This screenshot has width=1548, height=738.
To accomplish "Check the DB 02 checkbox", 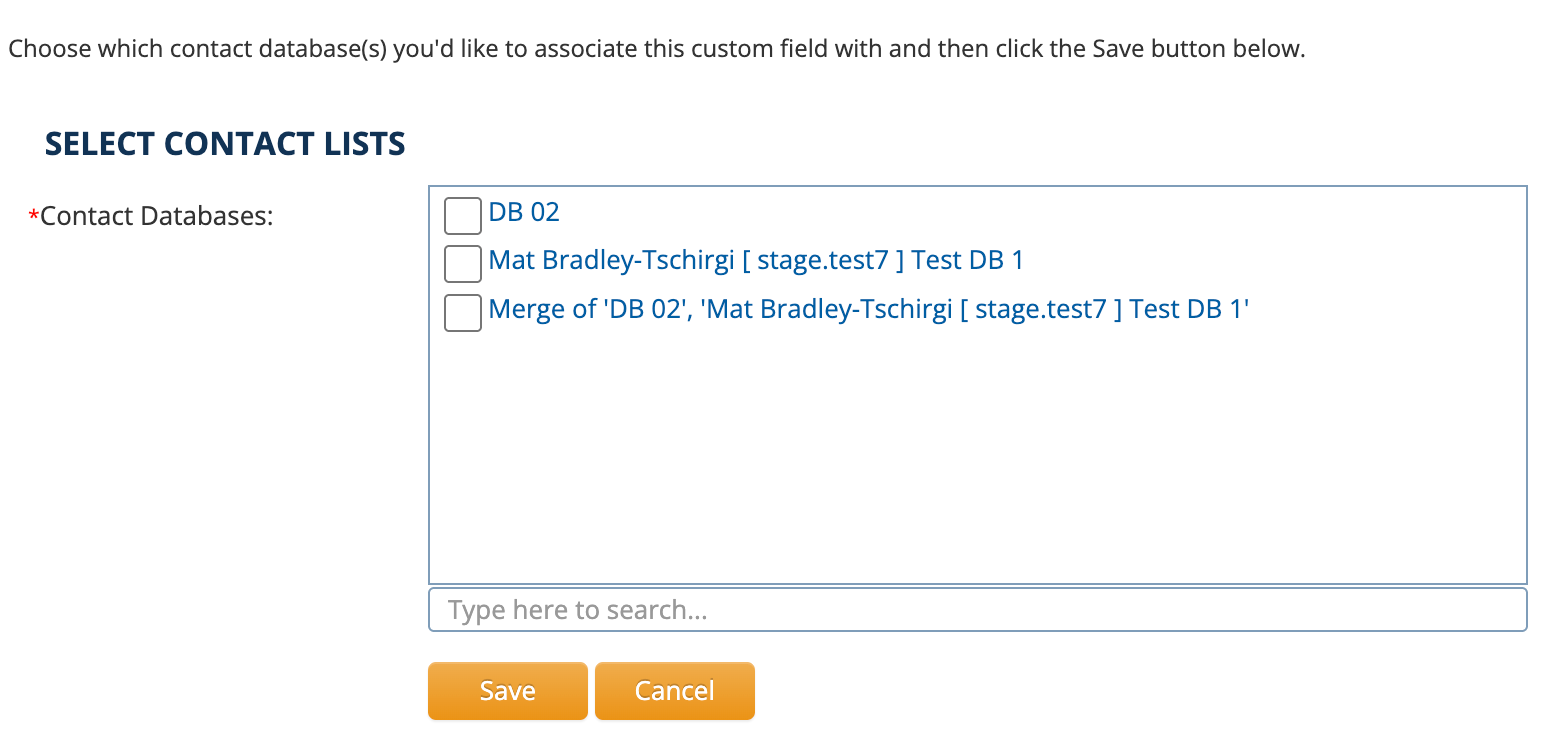I will (x=462, y=215).
